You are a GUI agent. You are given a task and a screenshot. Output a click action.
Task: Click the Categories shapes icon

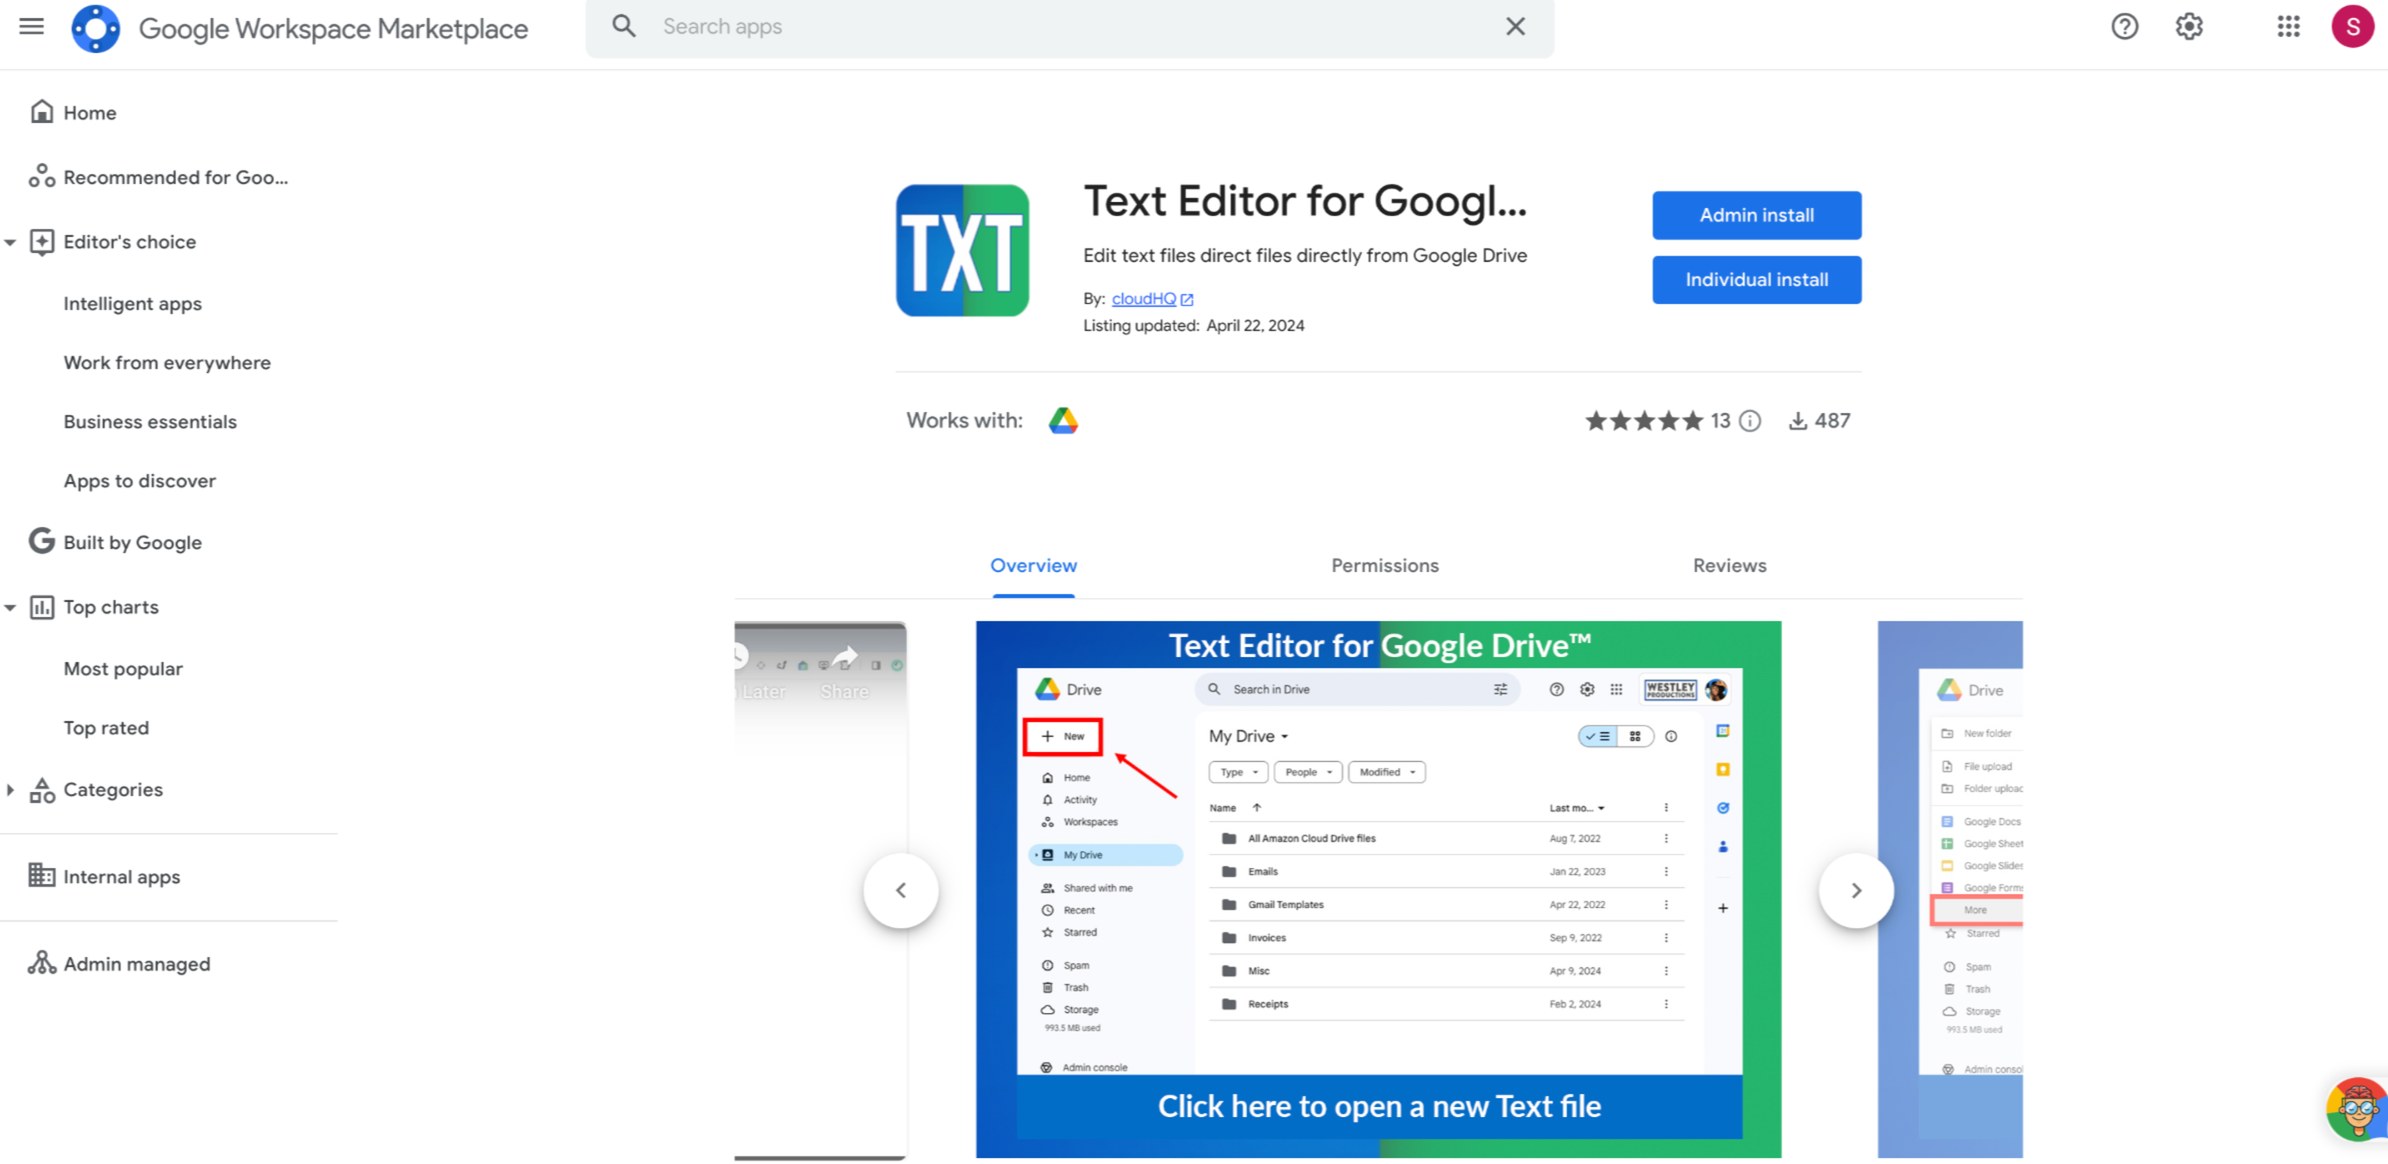tap(41, 790)
